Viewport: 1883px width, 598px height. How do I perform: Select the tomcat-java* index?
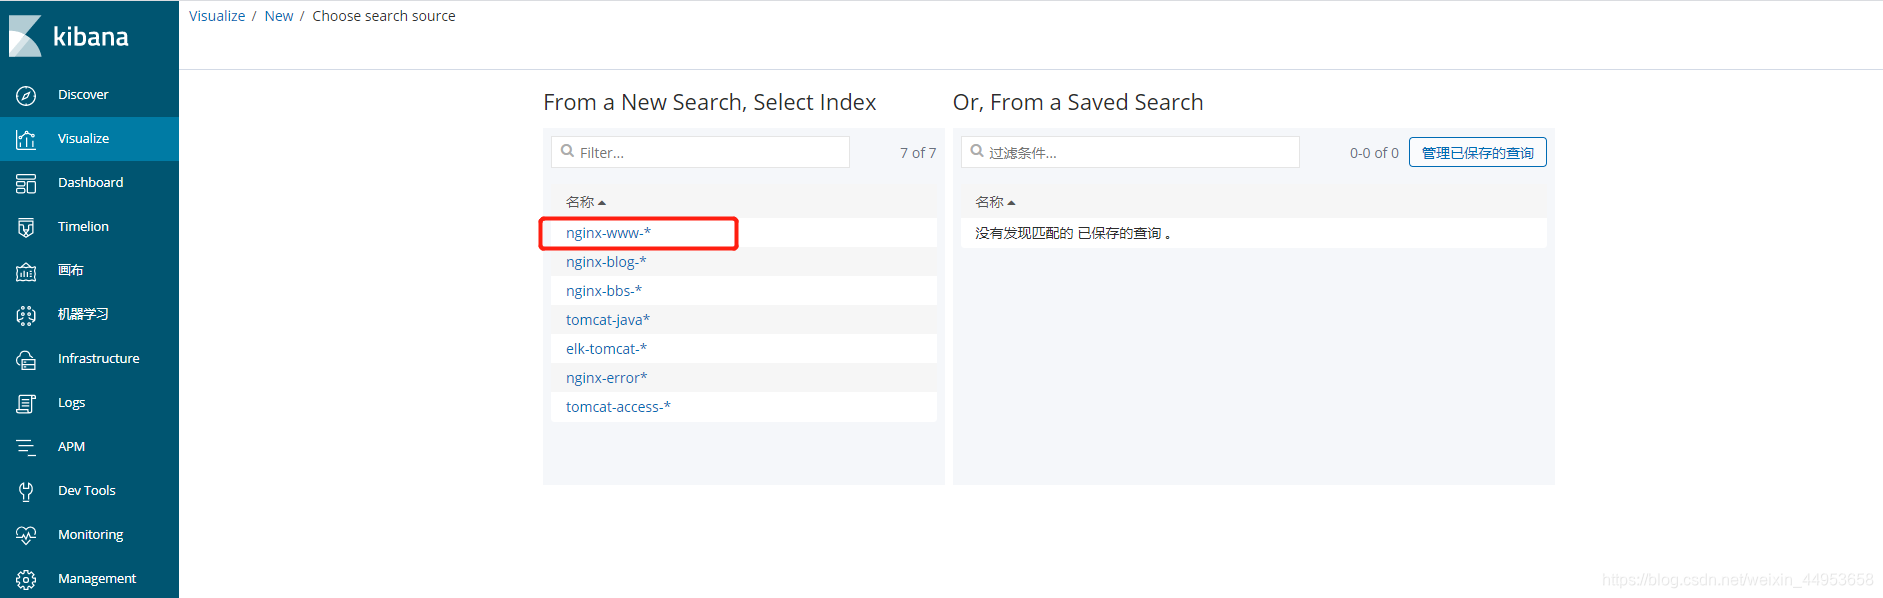[608, 320]
